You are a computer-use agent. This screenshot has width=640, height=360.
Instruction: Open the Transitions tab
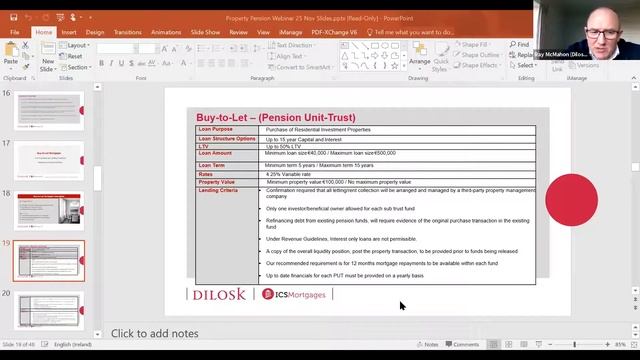128,32
